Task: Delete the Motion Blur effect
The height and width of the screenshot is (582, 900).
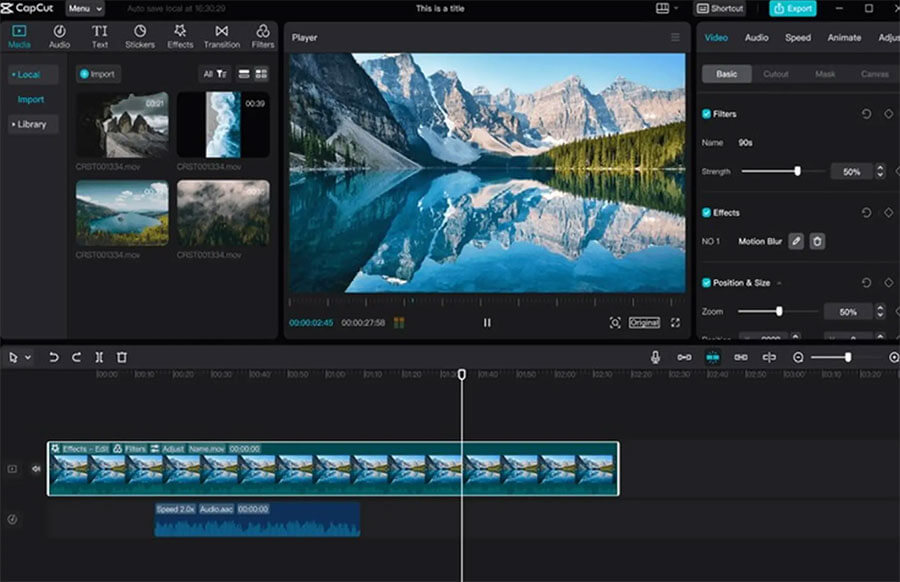Action: (x=817, y=241)
